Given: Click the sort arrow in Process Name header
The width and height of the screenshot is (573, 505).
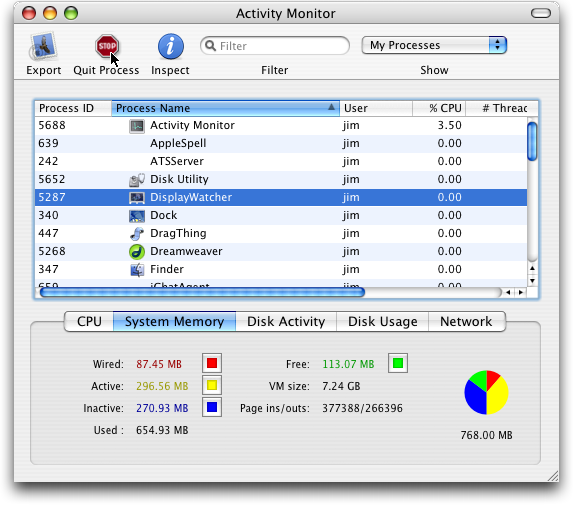Looking at the screenshot, I should (x=331, y=107).
